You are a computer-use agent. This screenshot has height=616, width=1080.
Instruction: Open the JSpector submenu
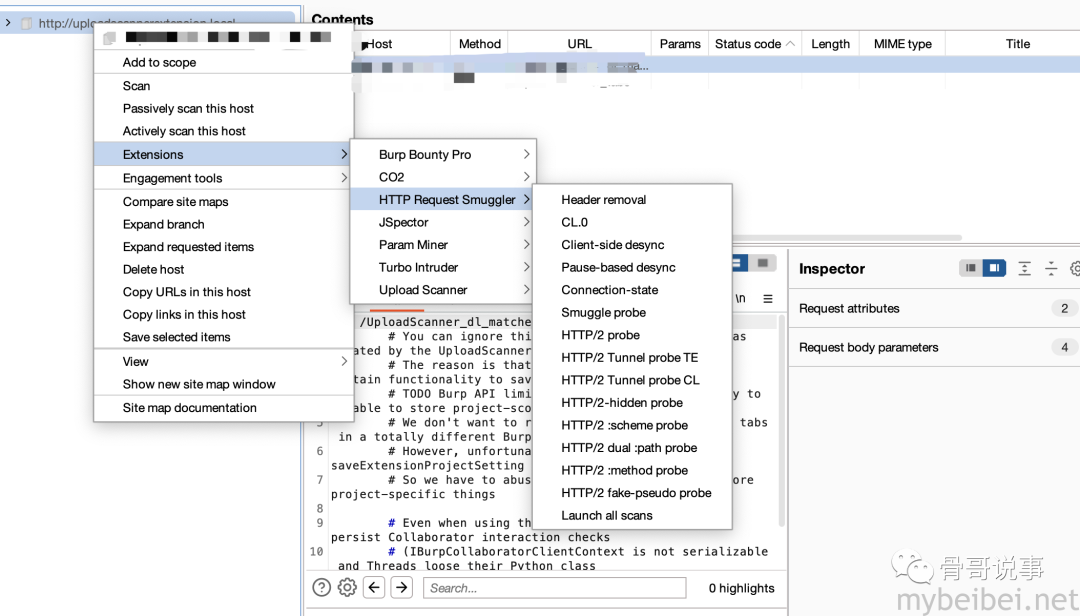[x=443, y=222]
